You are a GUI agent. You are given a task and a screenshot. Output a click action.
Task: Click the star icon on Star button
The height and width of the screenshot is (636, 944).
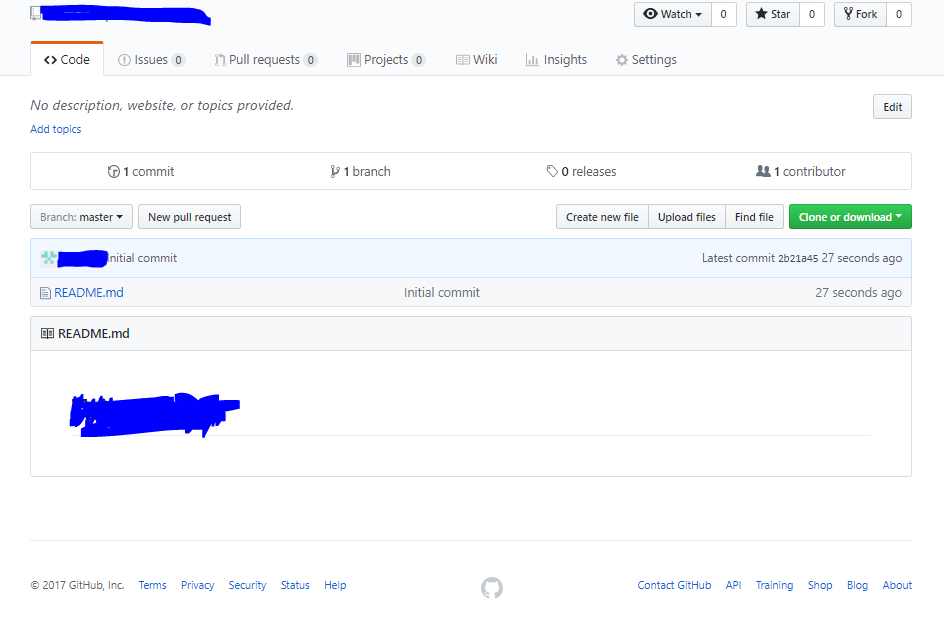click(762, 13)
